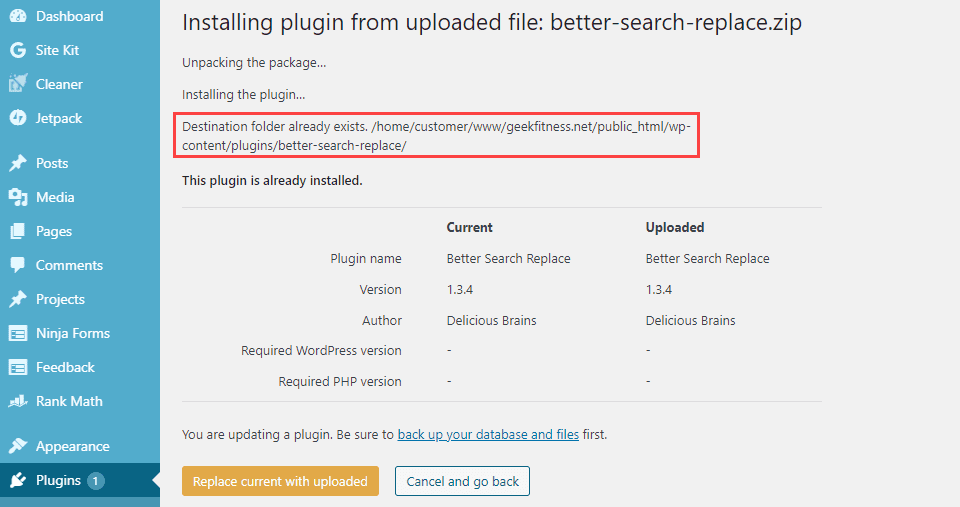Click the Rank Math chart icon
Image resolution: width=960 pixels, height=507 pixels.
[17, 401]
